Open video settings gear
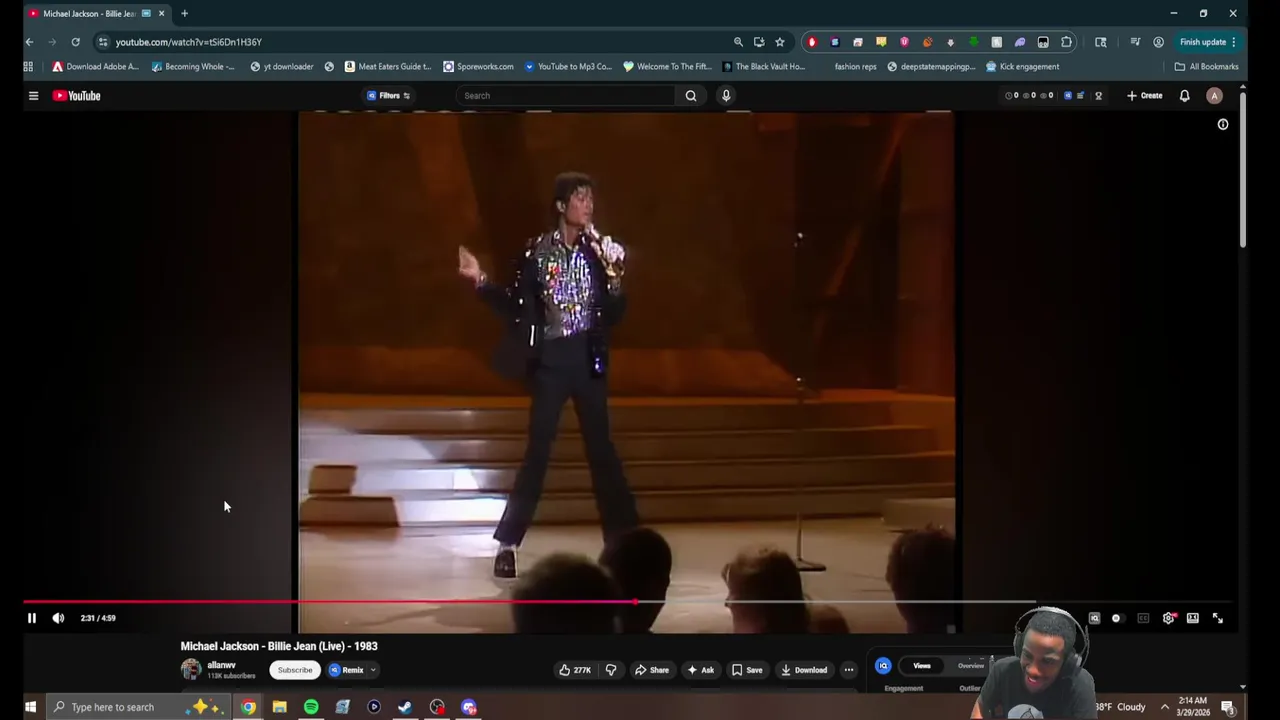 (1168, 618)
